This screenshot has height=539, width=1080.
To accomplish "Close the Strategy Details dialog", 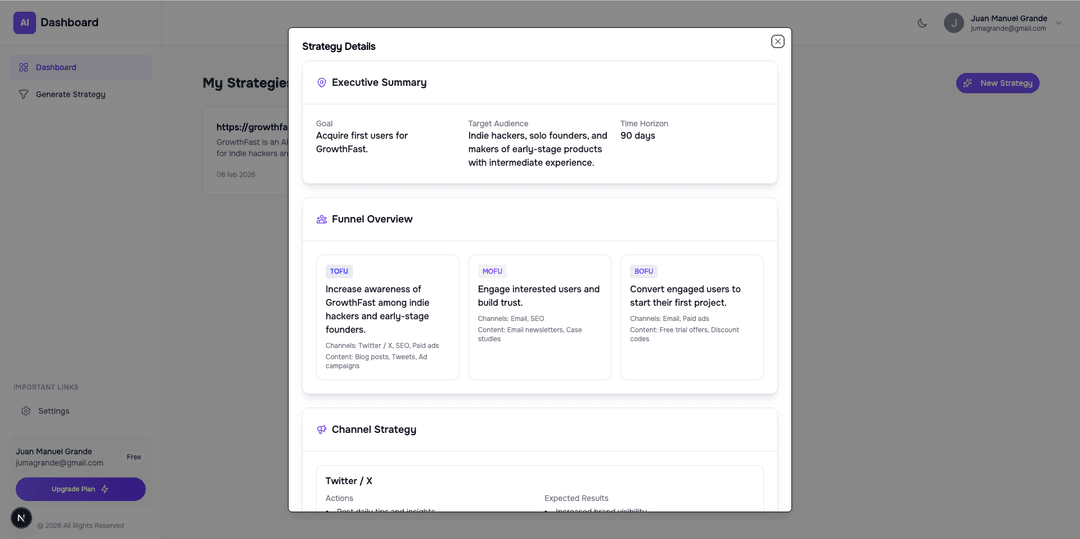I will point(777,41).
